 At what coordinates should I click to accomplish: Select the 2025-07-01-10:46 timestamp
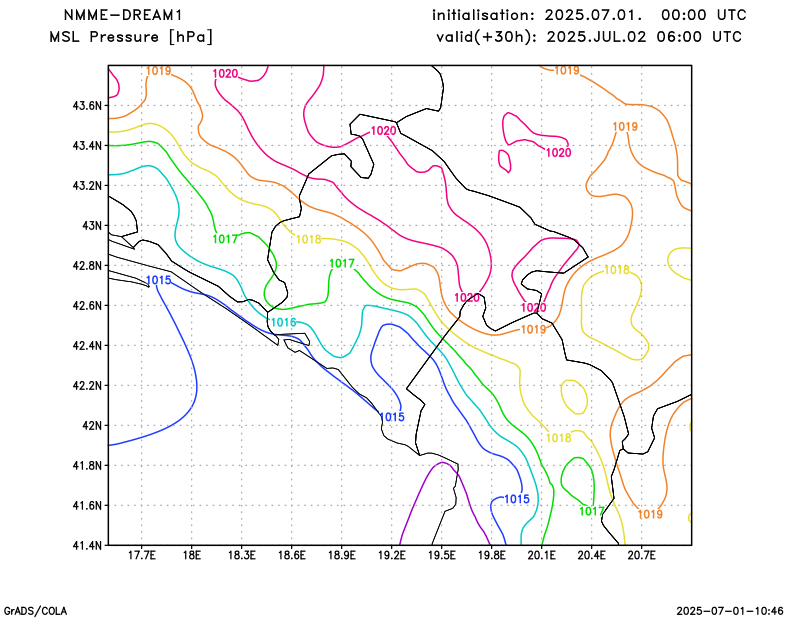click(x=730, y=611)
